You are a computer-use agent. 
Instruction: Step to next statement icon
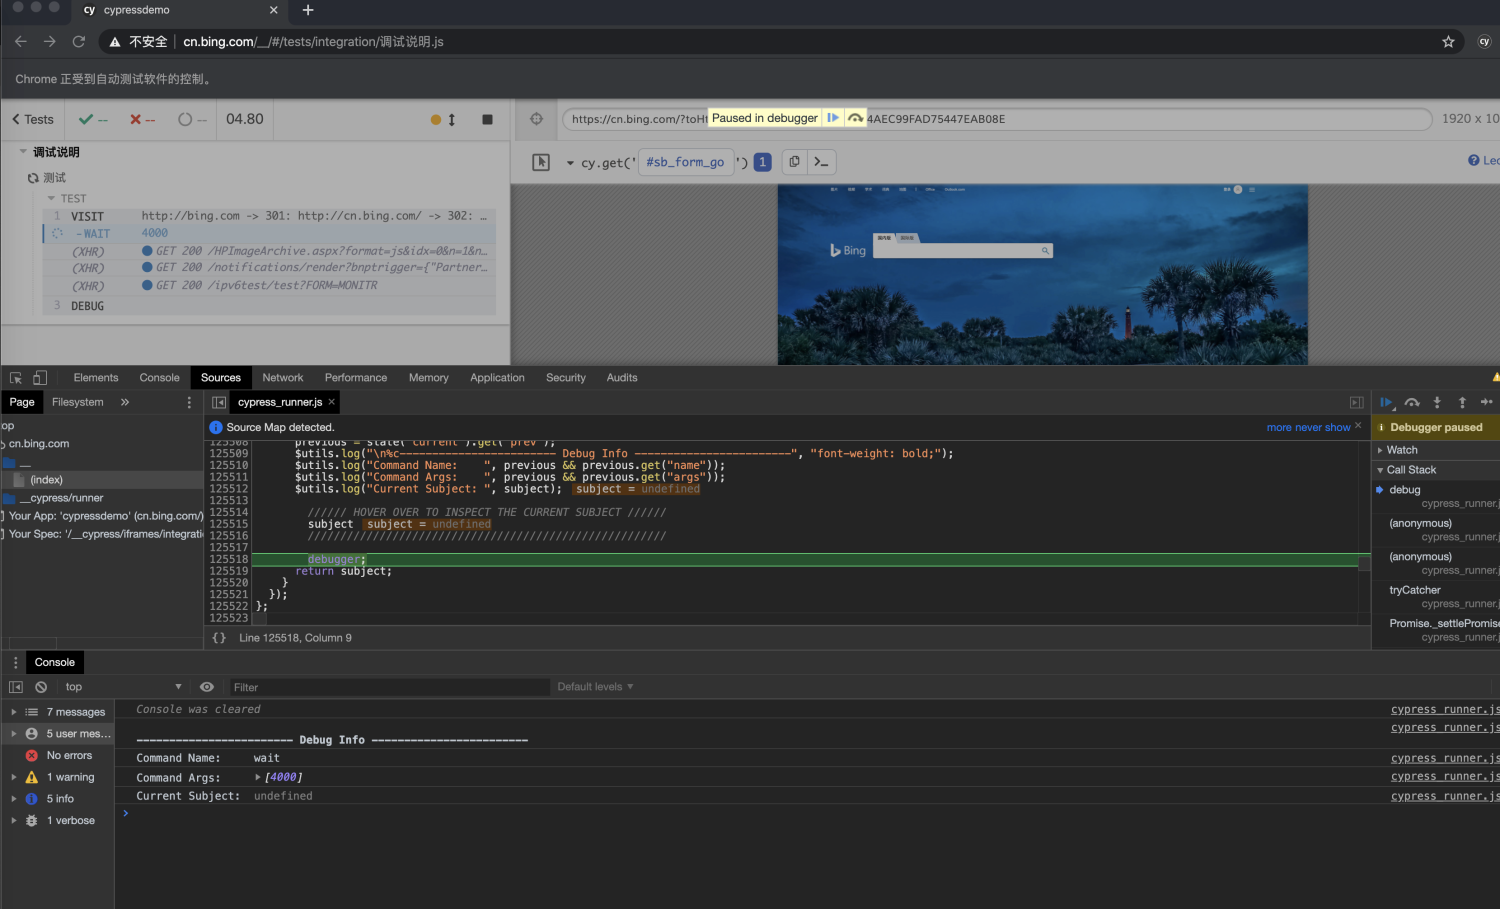[x=1487, y=402]
